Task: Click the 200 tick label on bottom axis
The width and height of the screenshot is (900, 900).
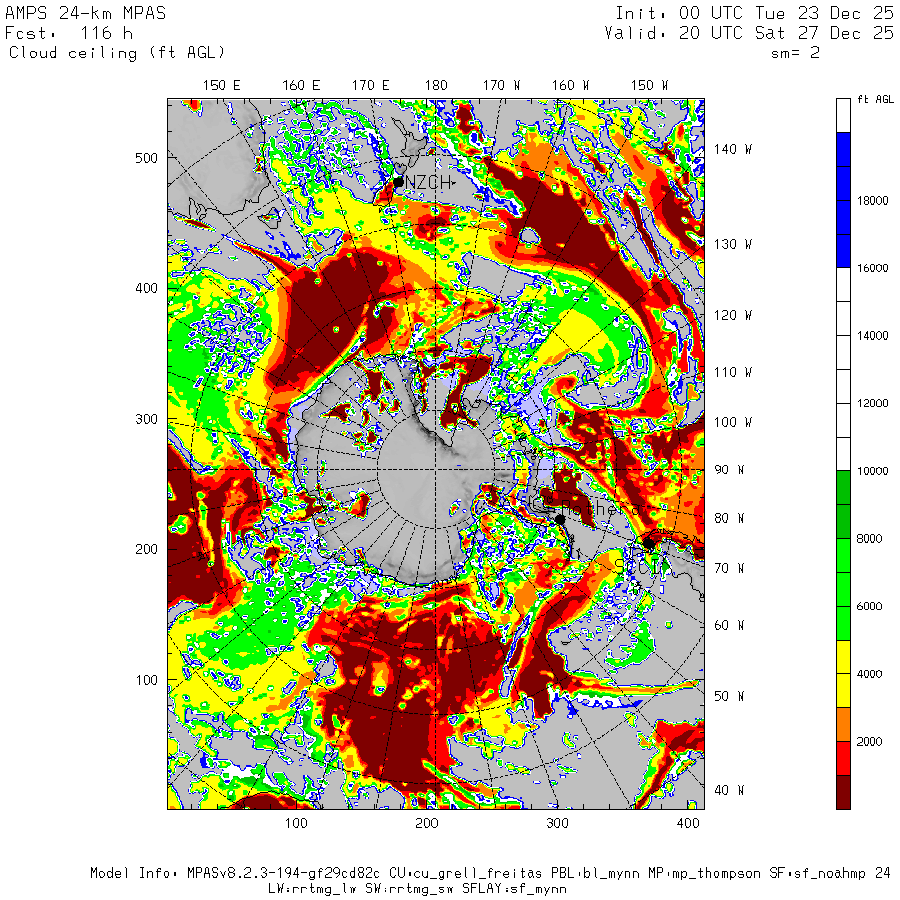Action: (x=426, y=823)
